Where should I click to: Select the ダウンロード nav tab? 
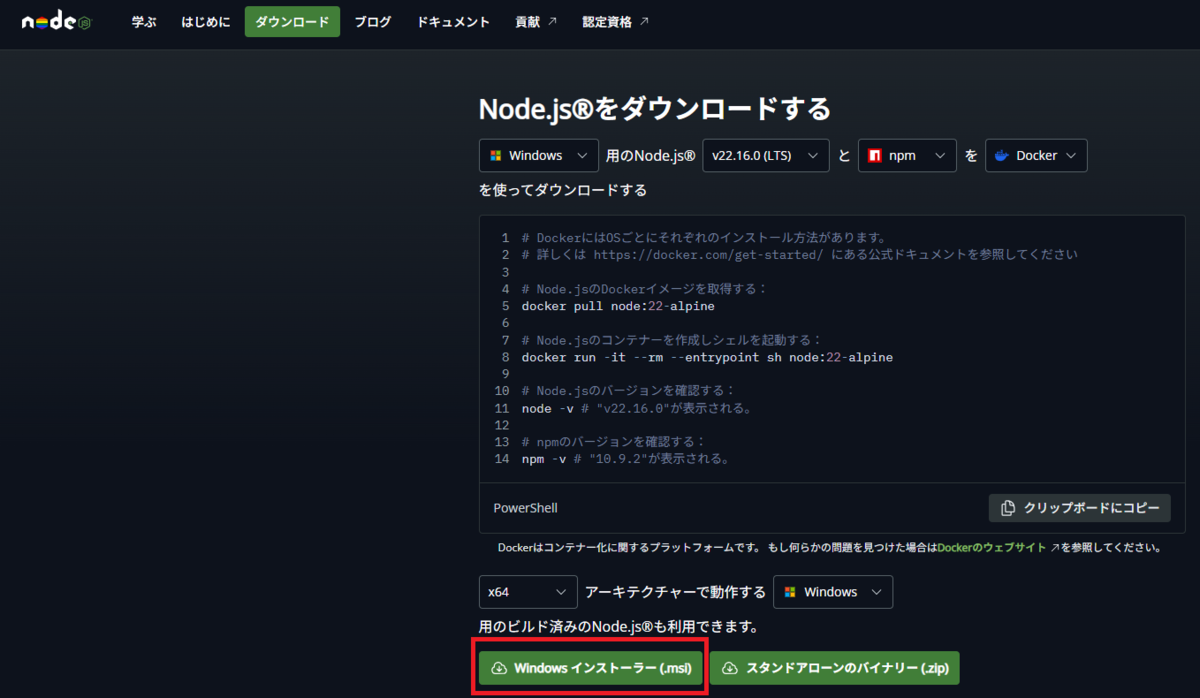292,22
